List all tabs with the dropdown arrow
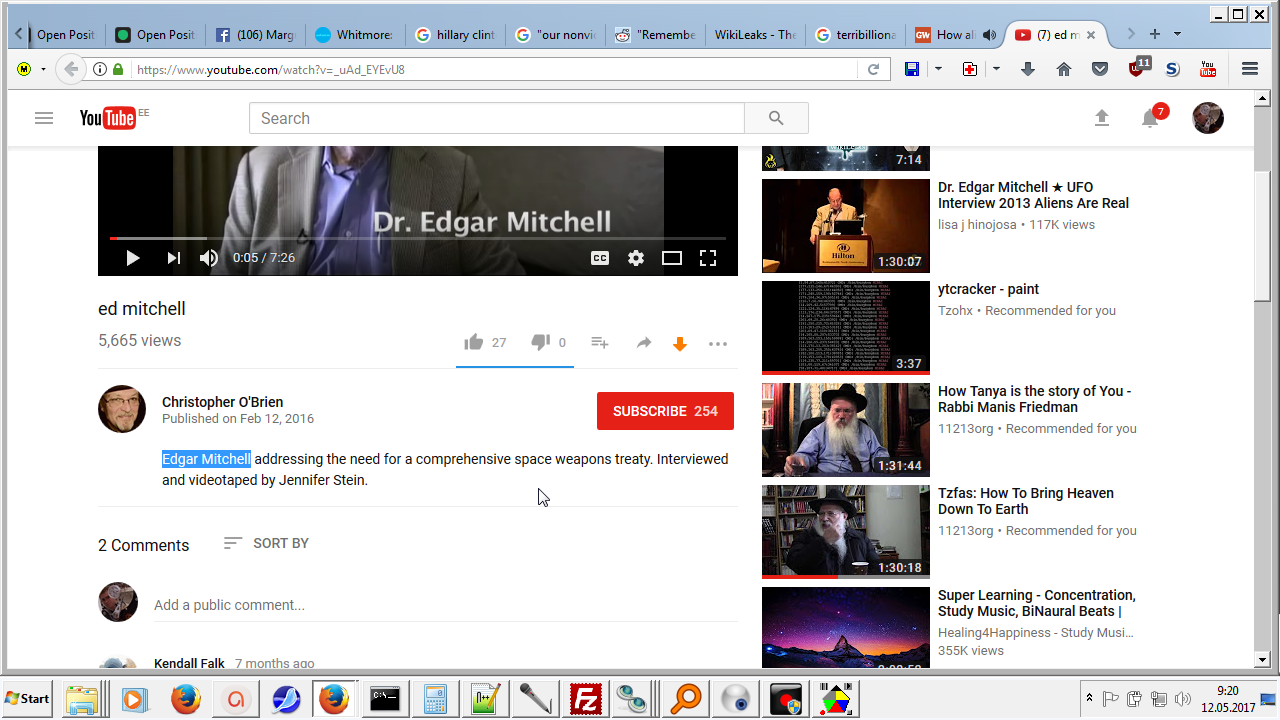The image size is (1280, 720). pyautogui.click(x=1177, y=34)
